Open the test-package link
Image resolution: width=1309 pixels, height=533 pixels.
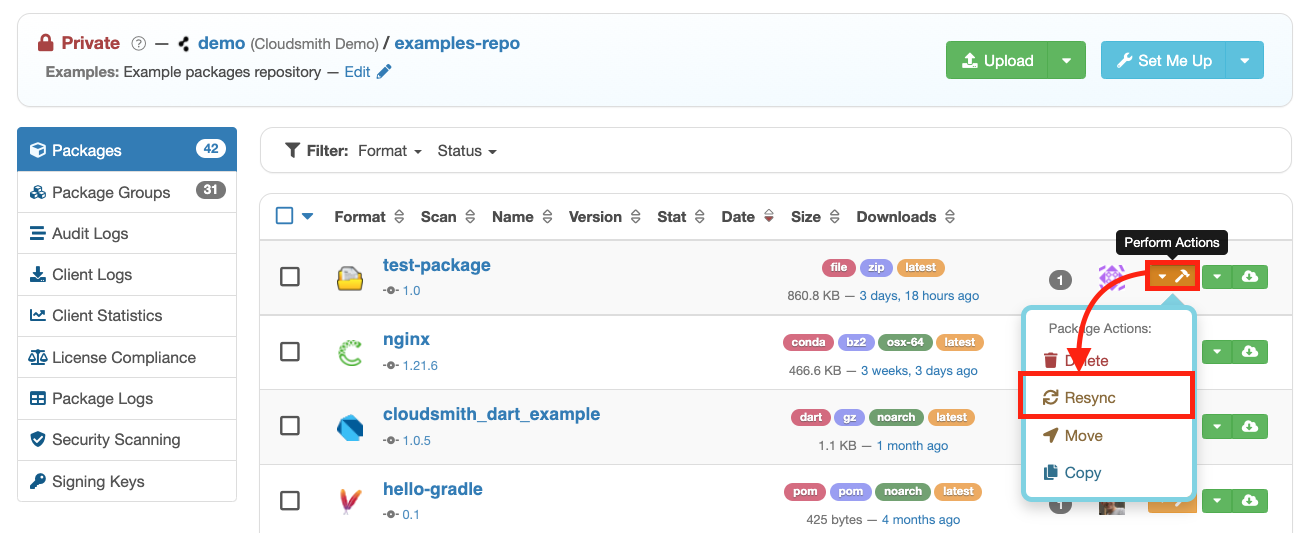(x=436, y=265)
